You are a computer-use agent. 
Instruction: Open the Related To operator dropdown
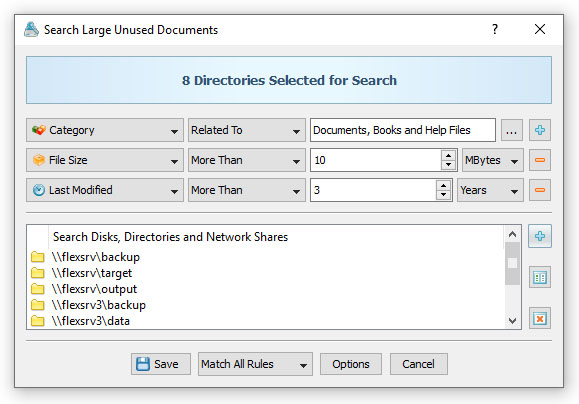pos(247,130)
